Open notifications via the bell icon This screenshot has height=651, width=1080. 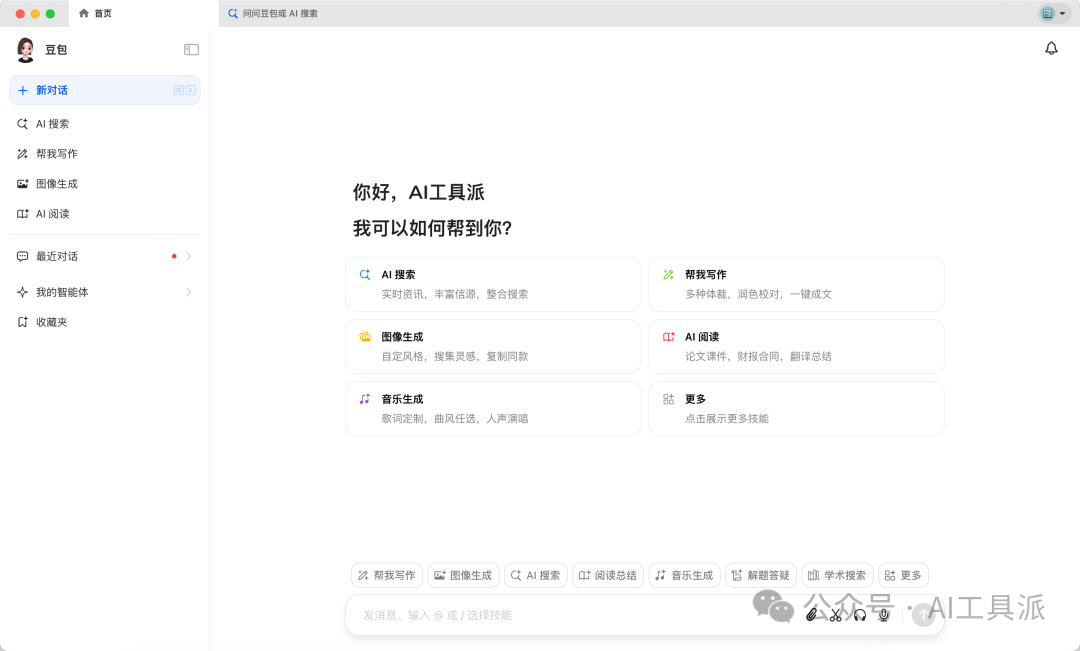tap(1051, 48)
